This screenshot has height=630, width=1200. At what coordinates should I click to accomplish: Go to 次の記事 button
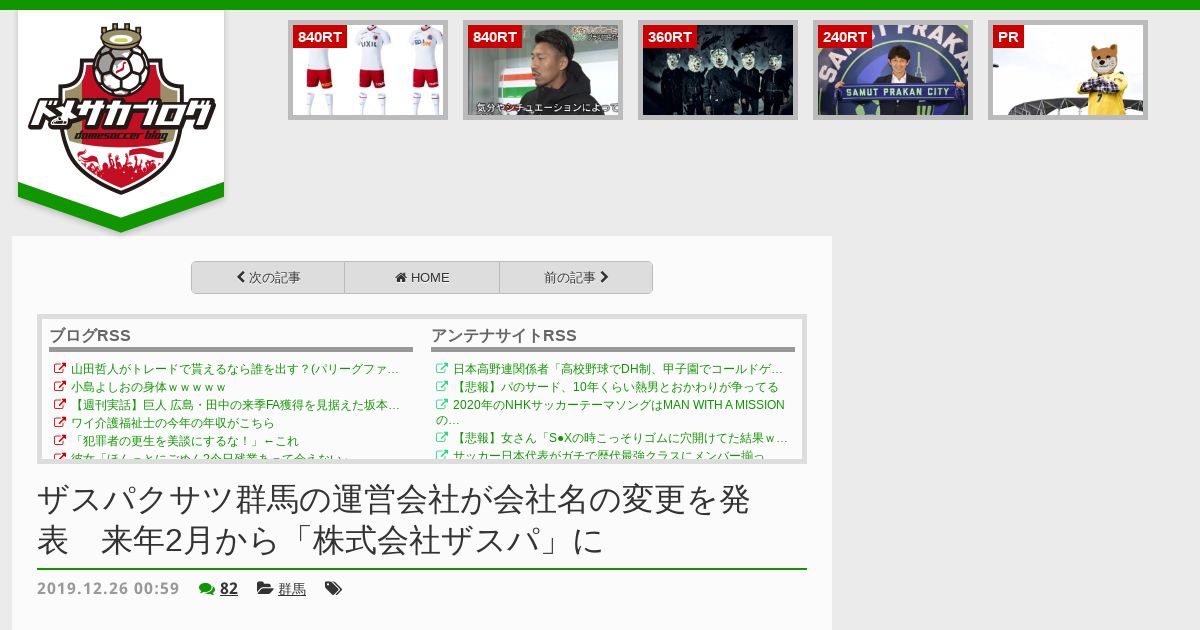click(x=268, y=278)
